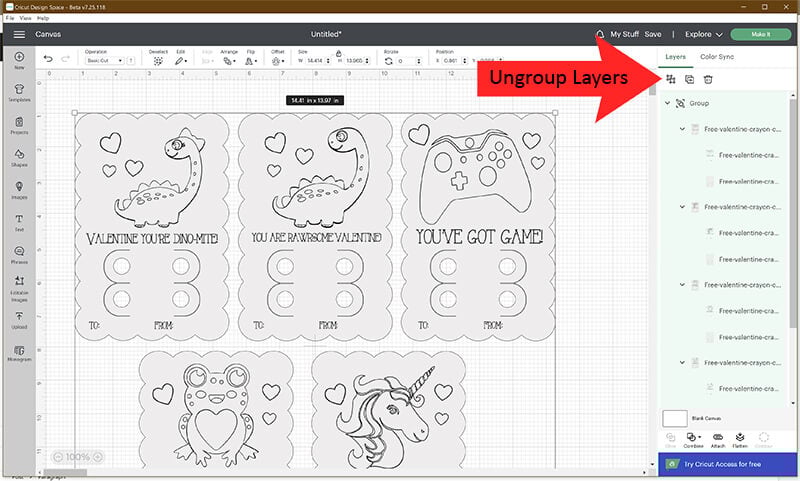Click the Delete trash icon in Layers panel

pyautogui.click(x=708, y=79)
